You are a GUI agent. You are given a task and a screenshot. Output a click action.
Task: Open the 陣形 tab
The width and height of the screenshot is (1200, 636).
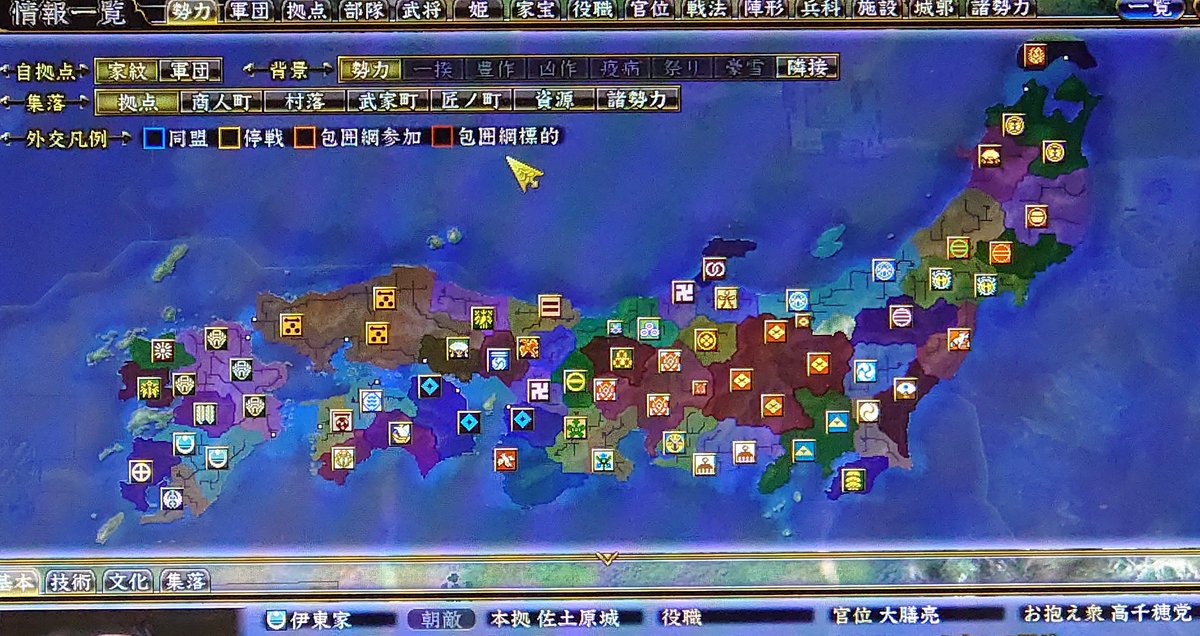[765, 10]
